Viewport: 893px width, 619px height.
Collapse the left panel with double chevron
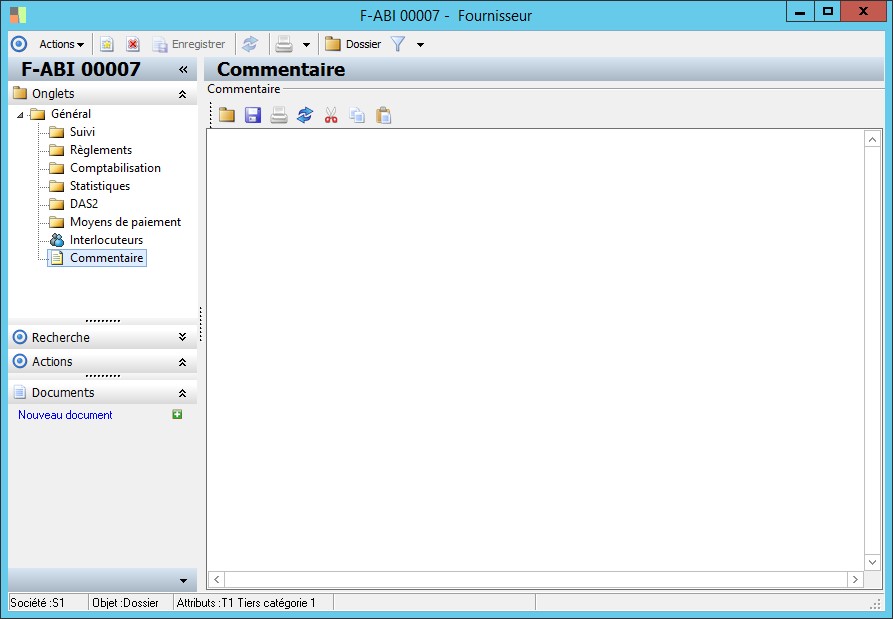[x=183, y=69]
